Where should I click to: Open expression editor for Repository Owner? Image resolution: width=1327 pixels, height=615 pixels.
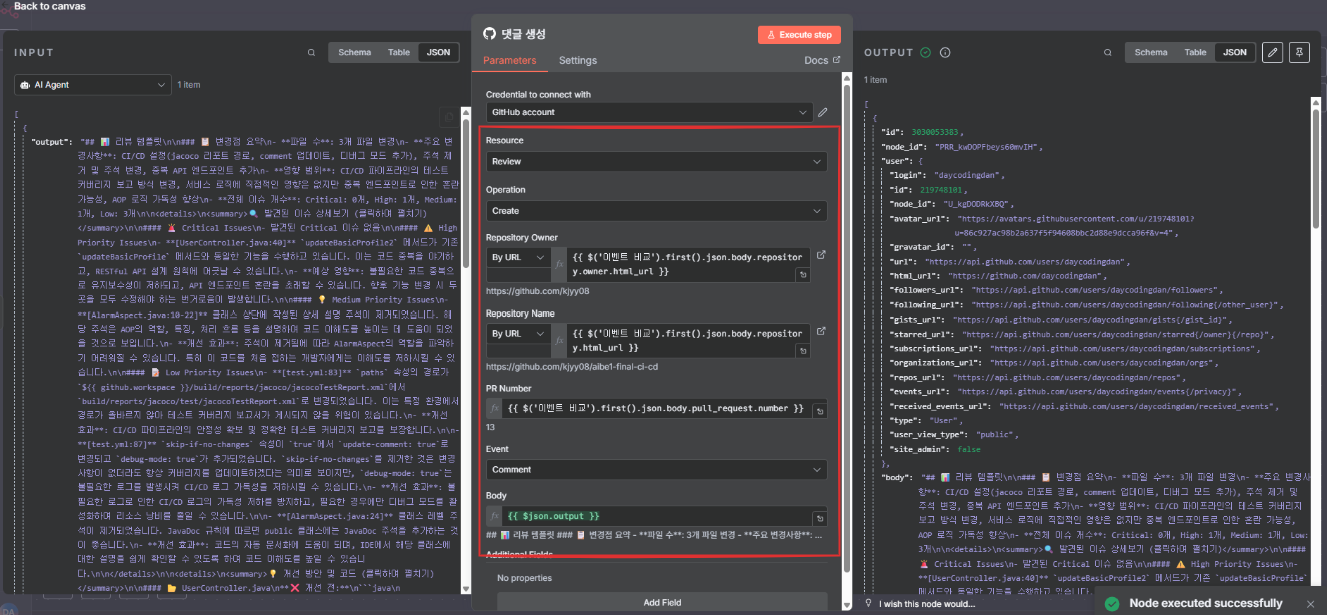(805, 273)
